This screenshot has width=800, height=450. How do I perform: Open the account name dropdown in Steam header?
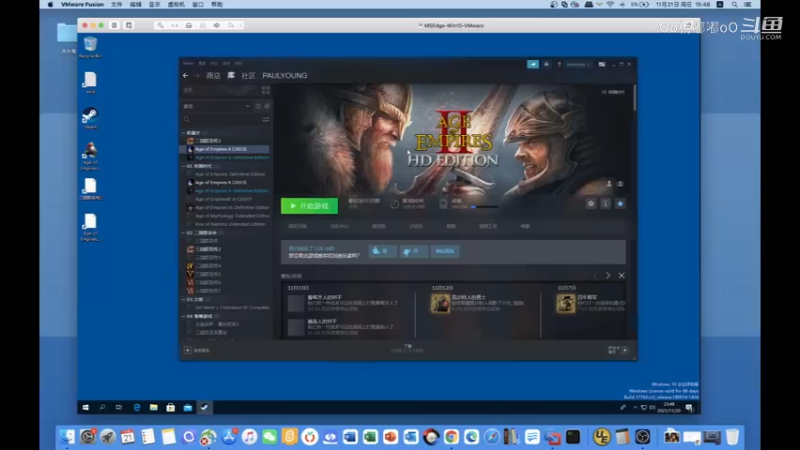(x=578, y=64)
